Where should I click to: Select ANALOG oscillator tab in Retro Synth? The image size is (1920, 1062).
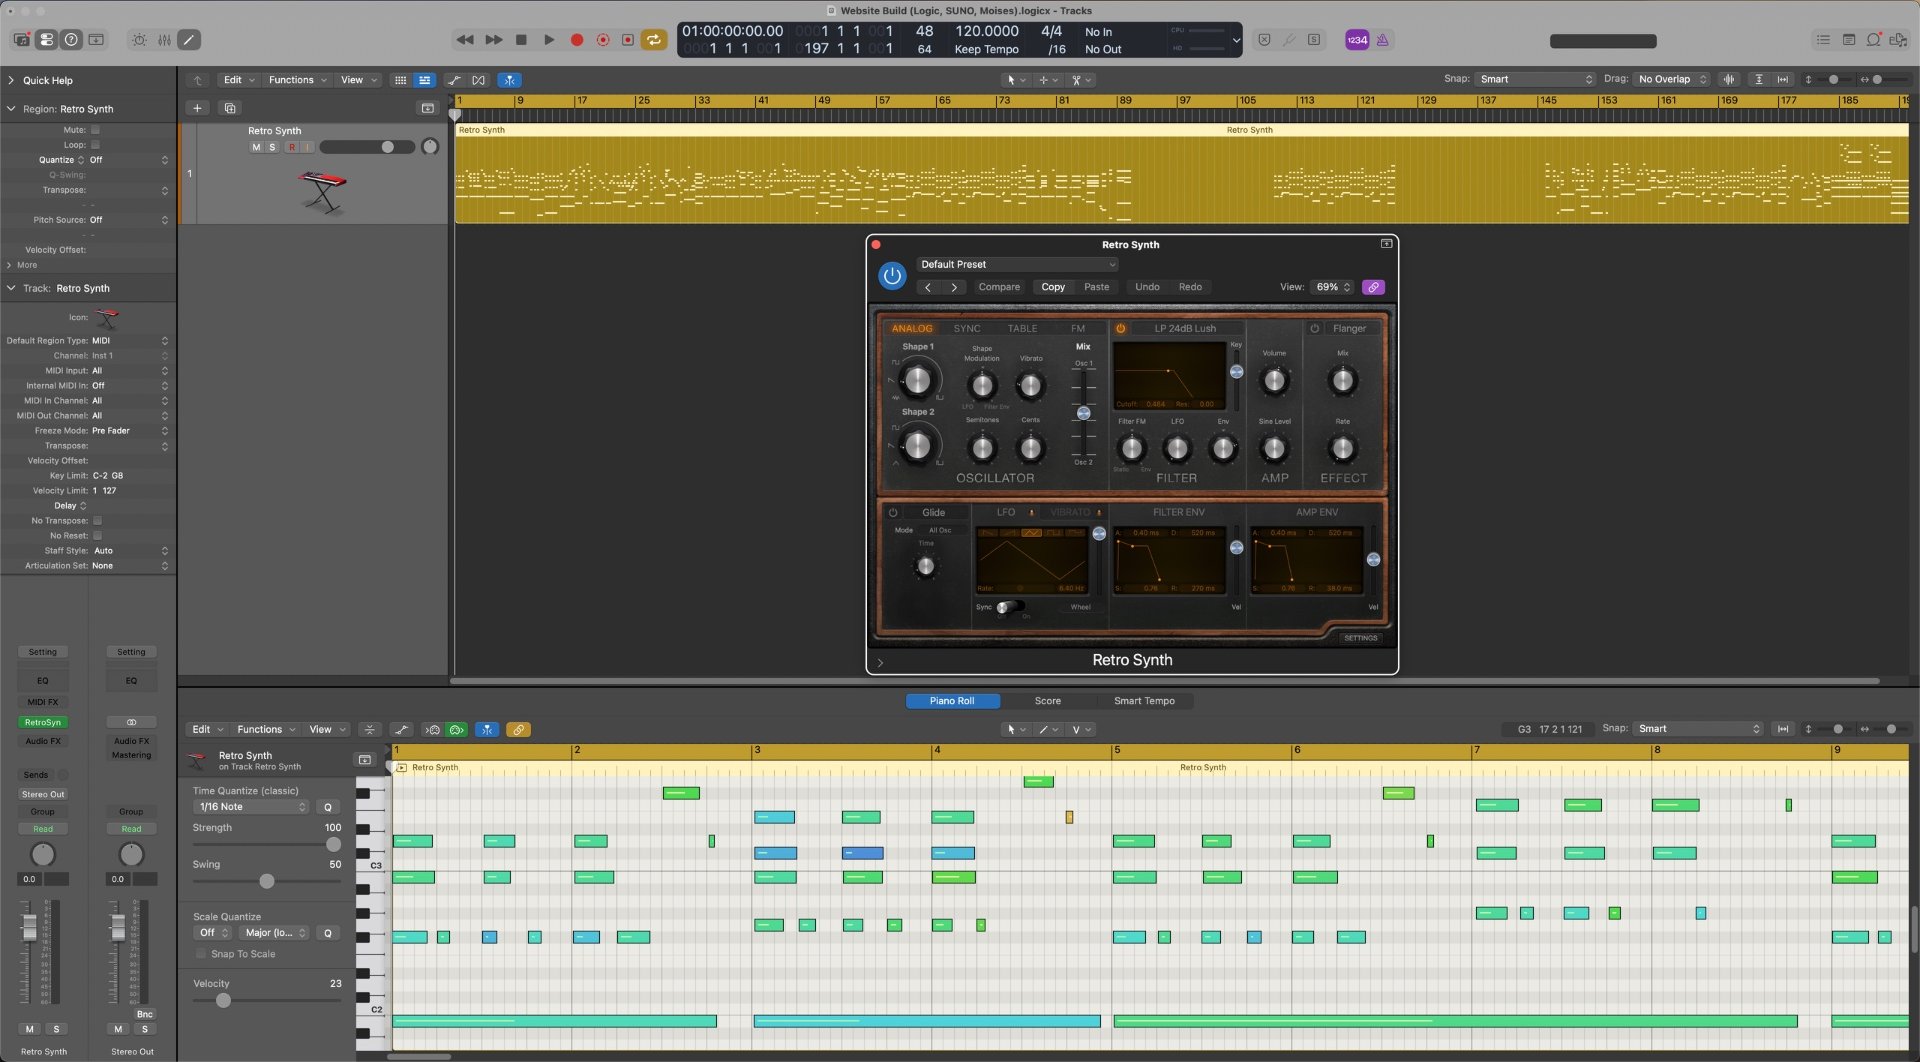pos(912,328)
